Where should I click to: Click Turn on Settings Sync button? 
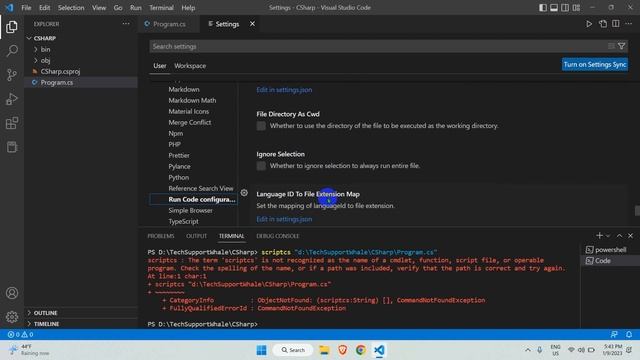pyautogui.click(x=595, y=64)
